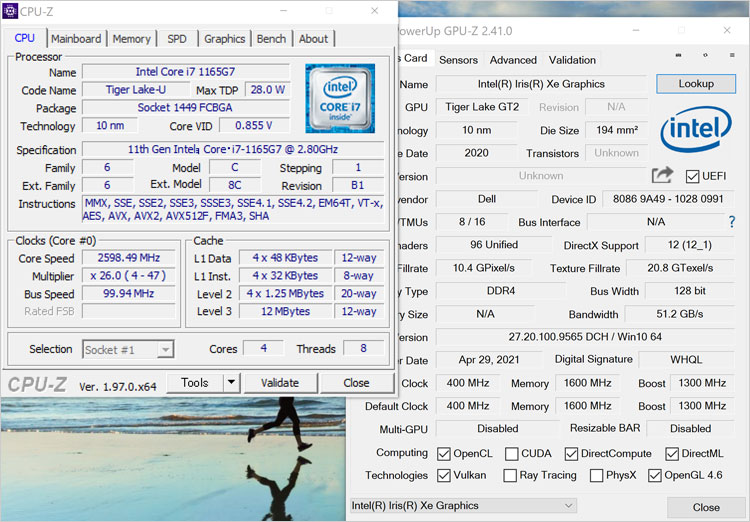Toggle the CUDA checkbox
This screenshot has width=750, height=522.
pos(511,454)
